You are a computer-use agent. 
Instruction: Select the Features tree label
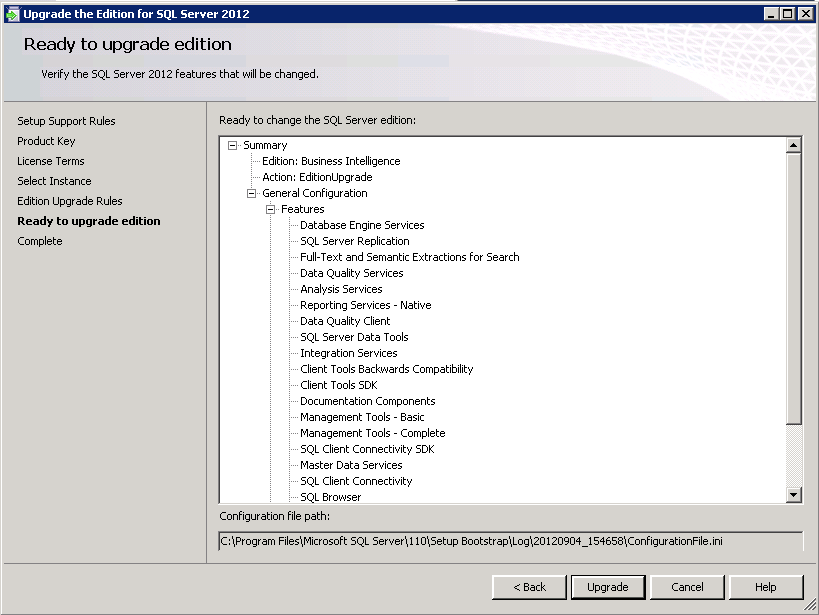pyautogui.click(x=302, y=210)
